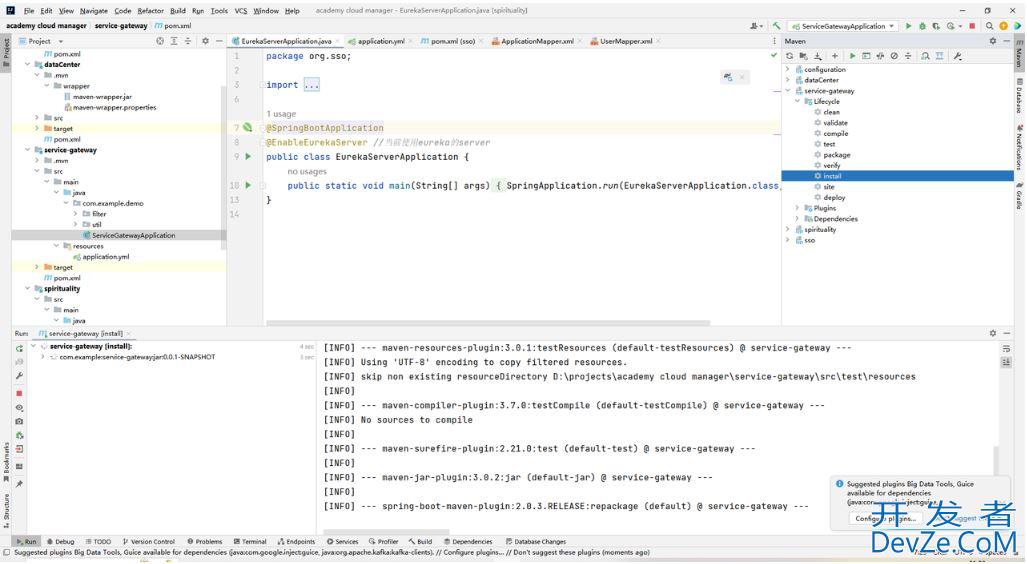Viewport: 1027px width, 564px height.
Task: Open the run configuration dropdown ServiceGatewayApplication
Action: click(x=843, y=26)
